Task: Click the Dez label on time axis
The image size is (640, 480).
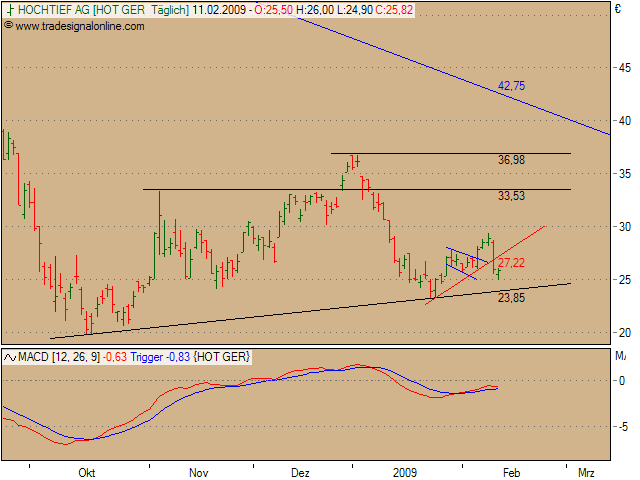Action: pyautogui.click(x=300, y=471)
